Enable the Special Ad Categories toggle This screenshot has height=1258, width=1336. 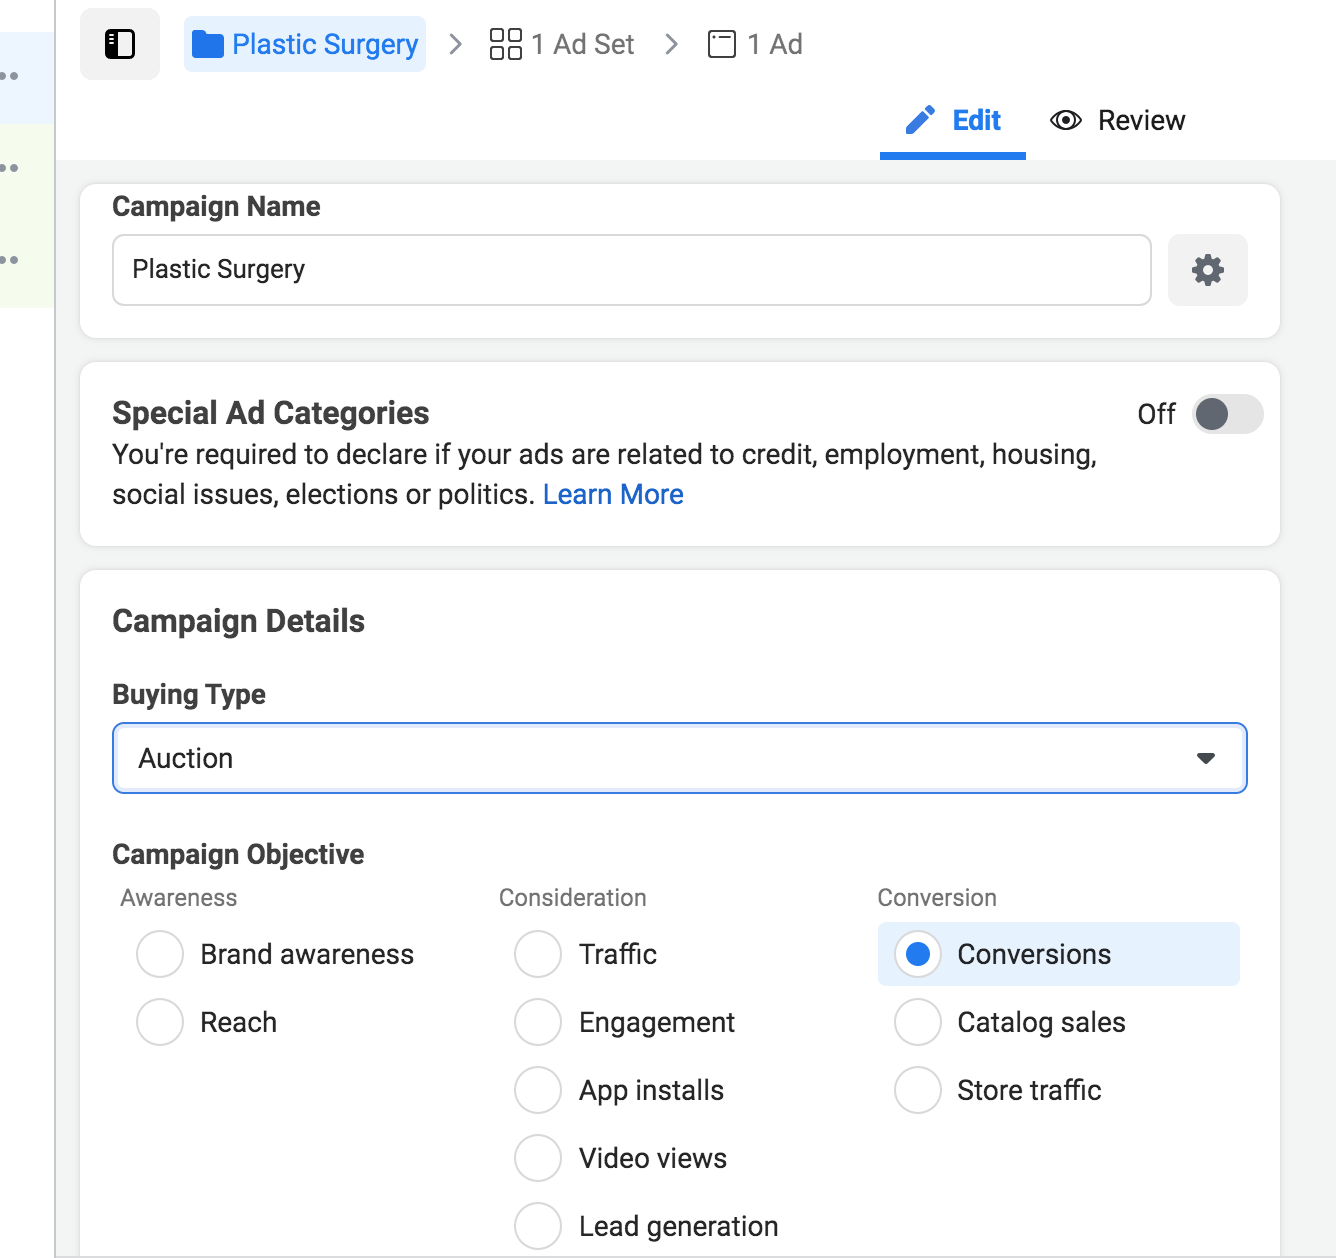[x=1228, y=414]
